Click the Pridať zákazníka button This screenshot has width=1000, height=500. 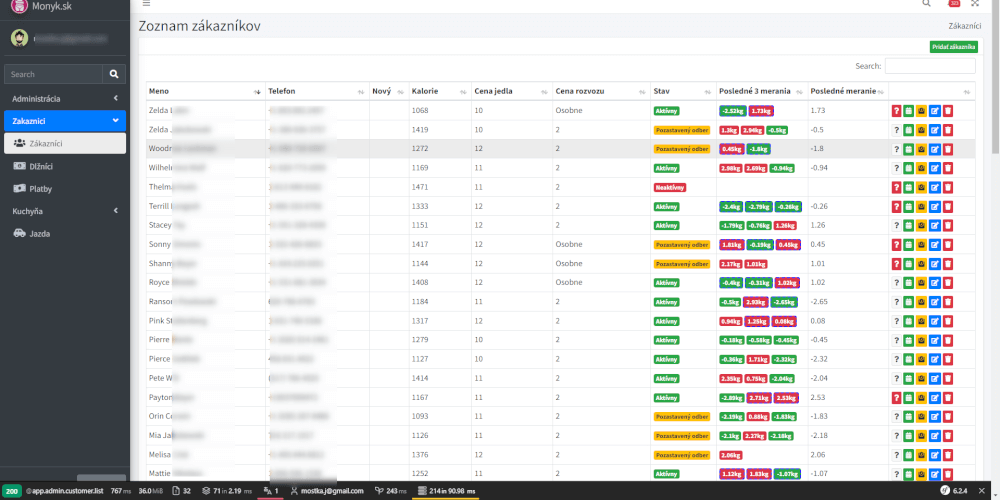[953, 47]
